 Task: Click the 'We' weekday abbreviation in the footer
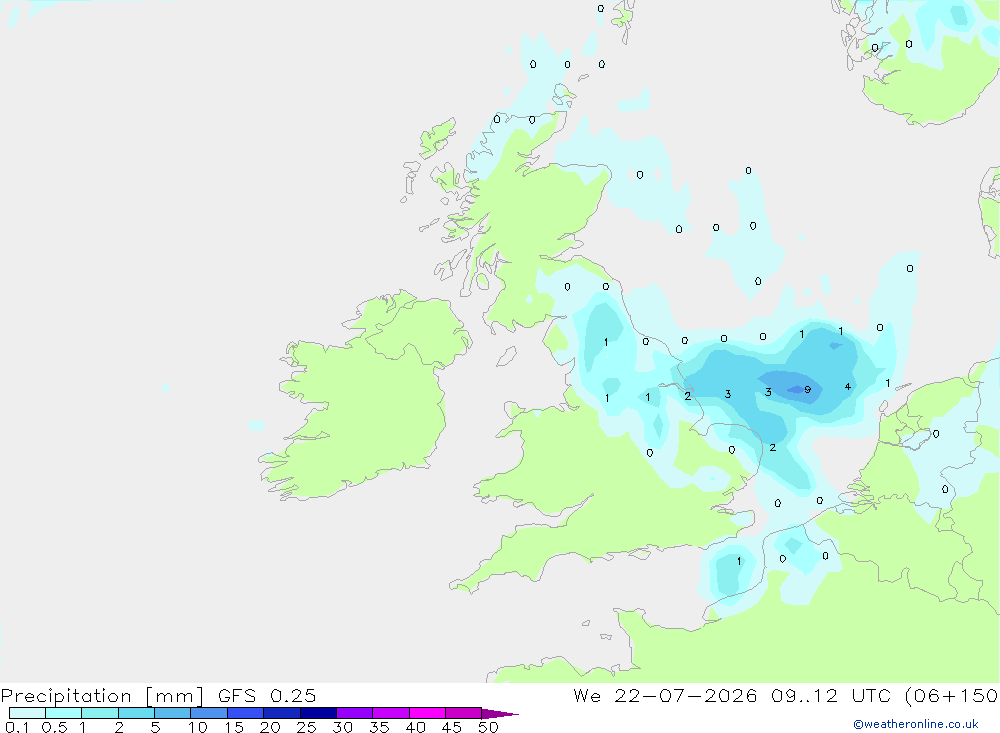coord(587,696)
